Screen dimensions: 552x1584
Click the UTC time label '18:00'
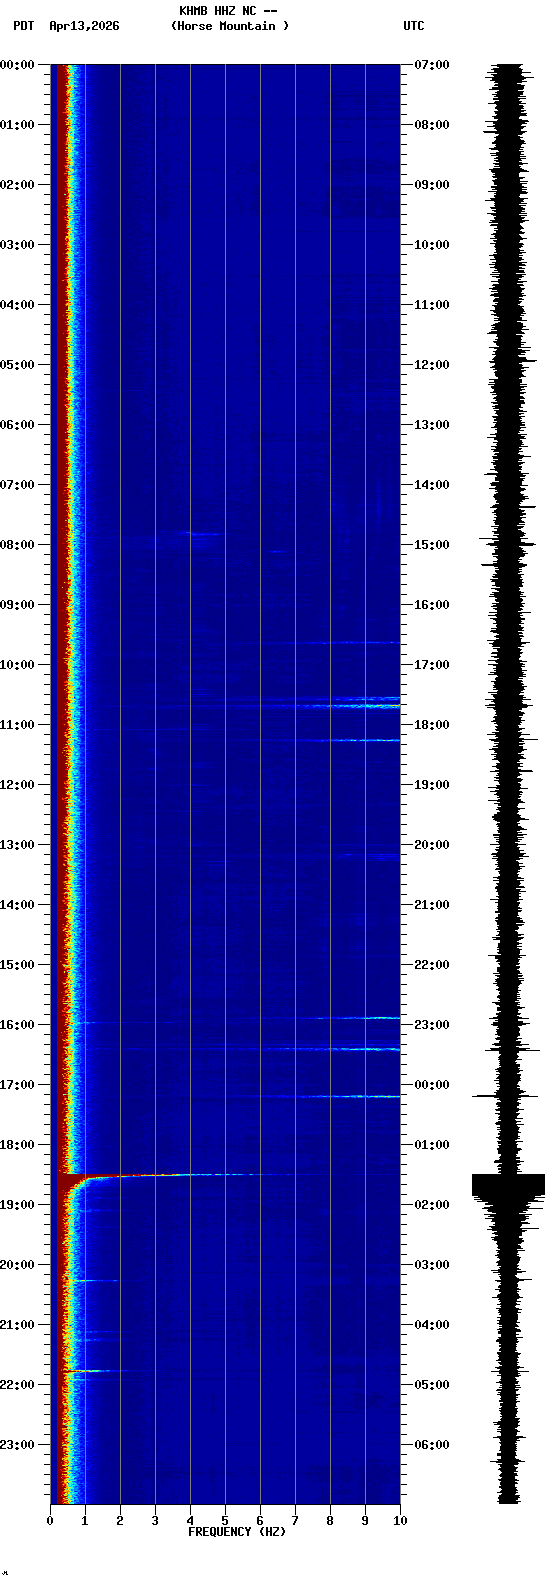(432, 725)
